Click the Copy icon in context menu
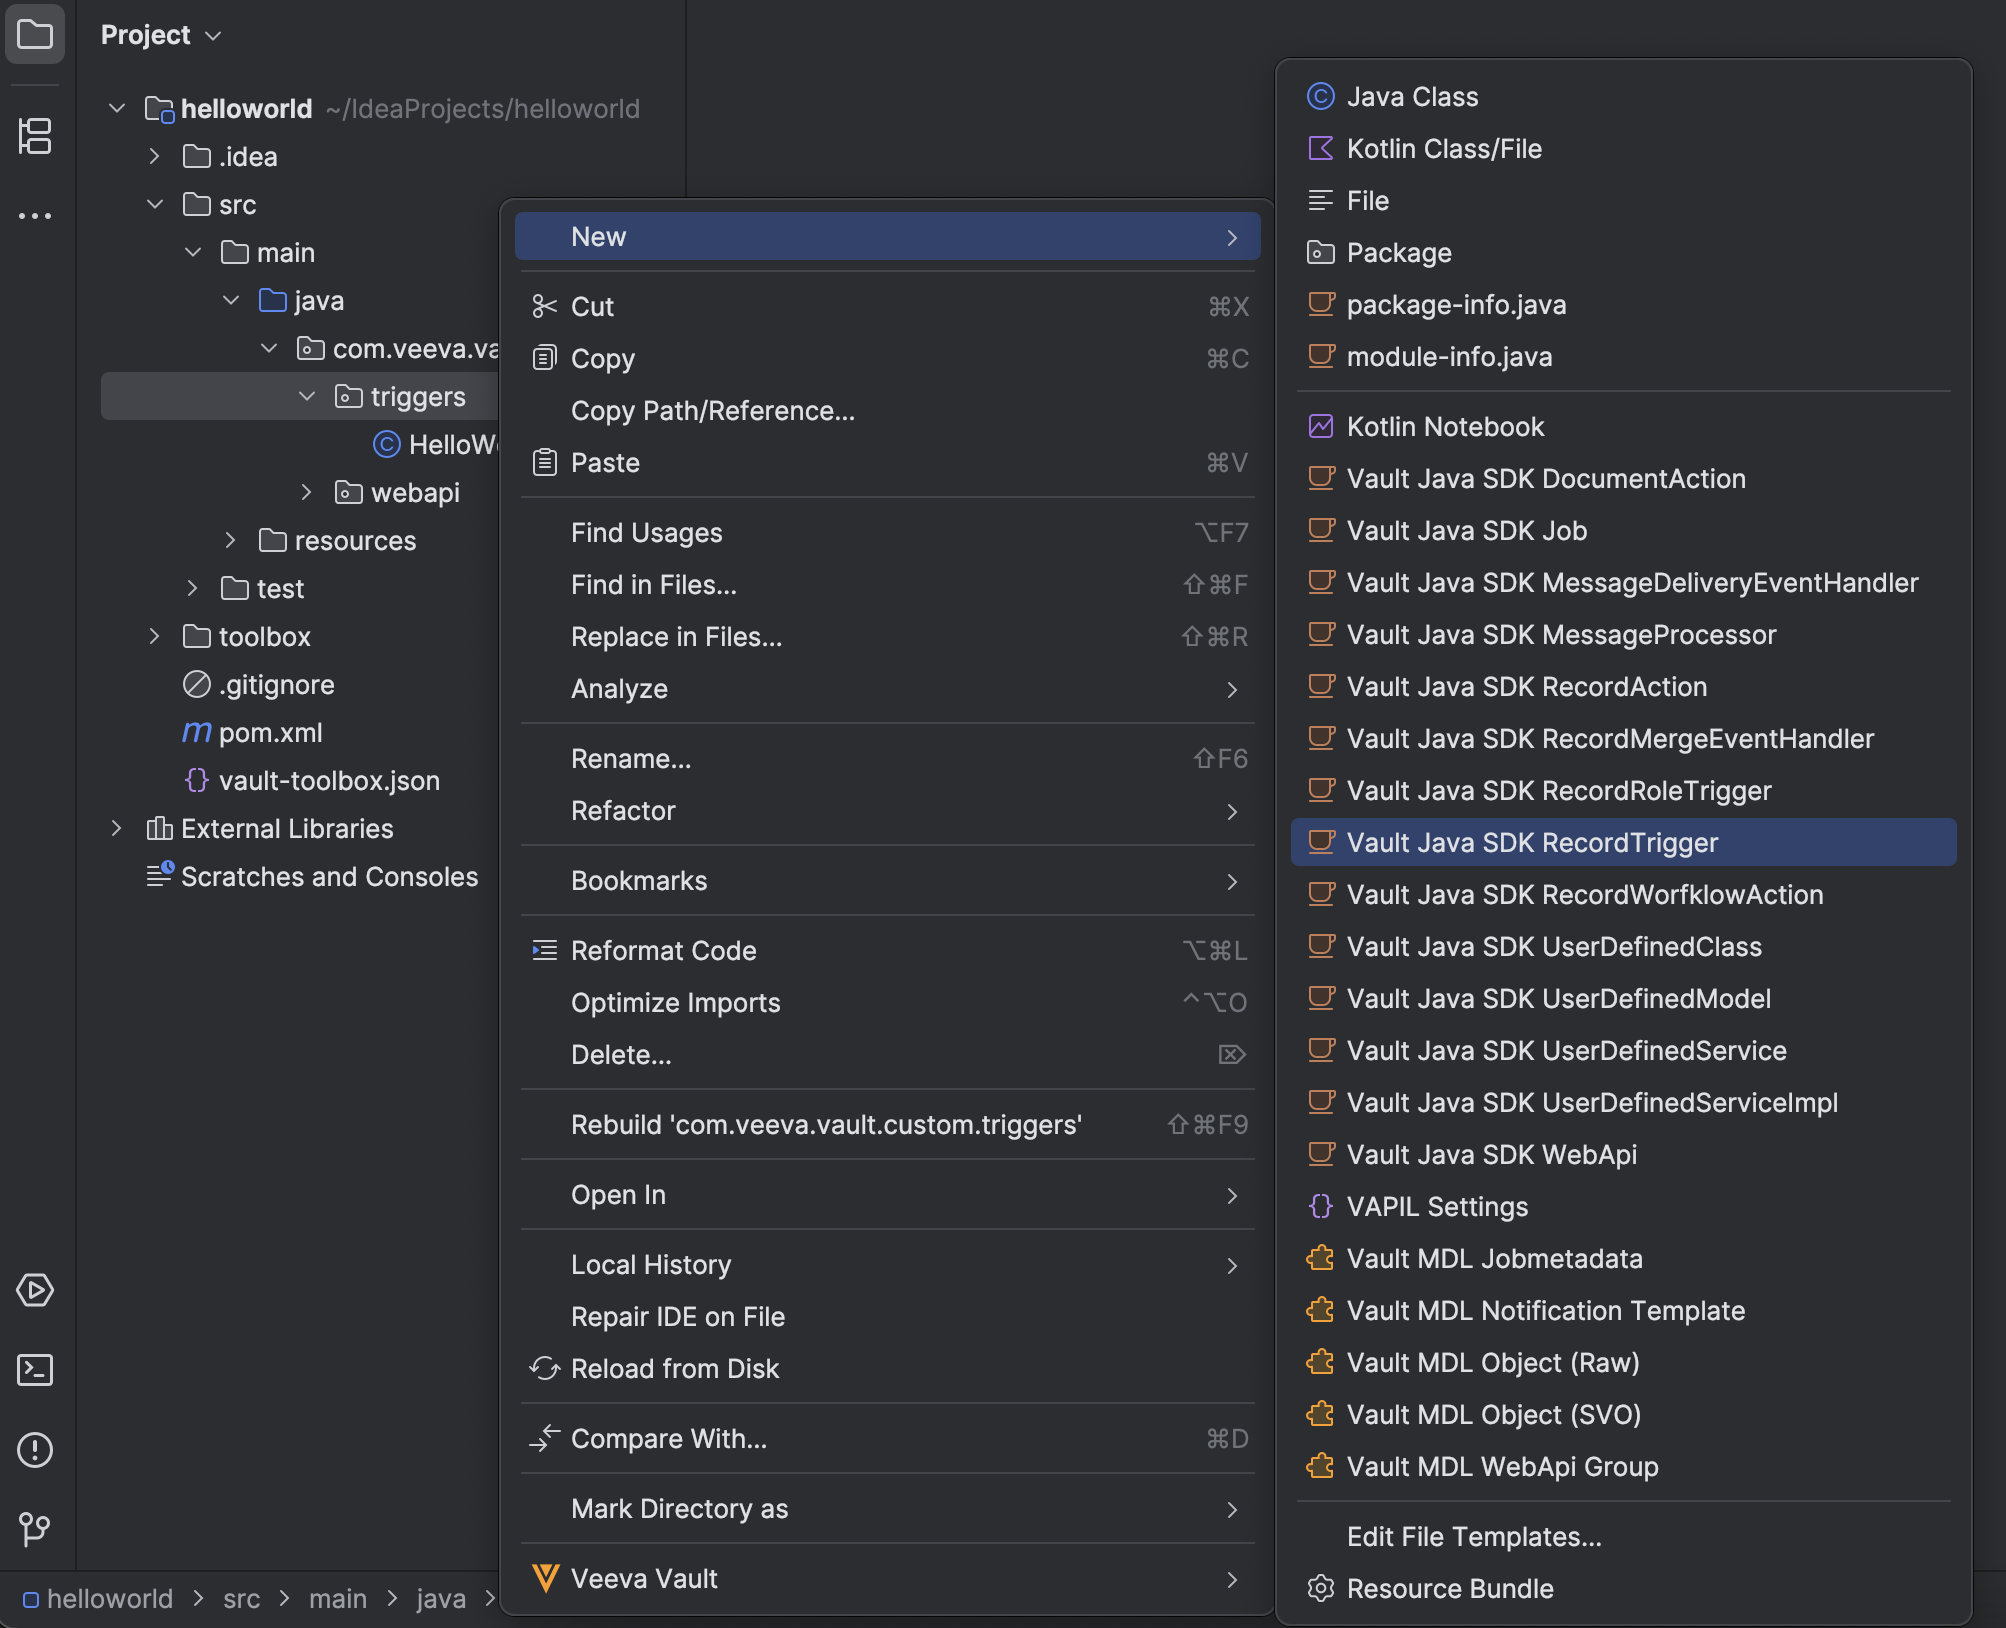The width and height of the screenshot is (2006, 1628). click(x=545, y=358)
